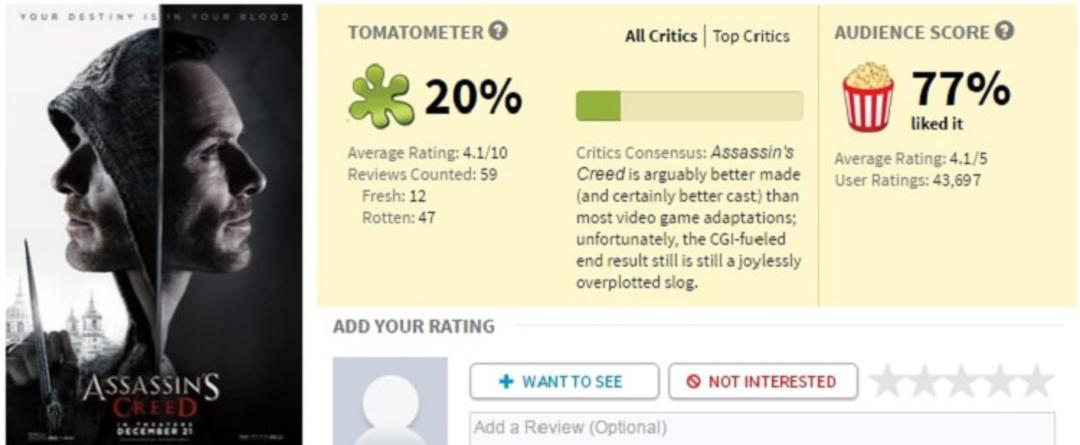Open the Assassin's Creed movie poster
1080x445 pixels.
pyautogui.click(x=154, y=225)
